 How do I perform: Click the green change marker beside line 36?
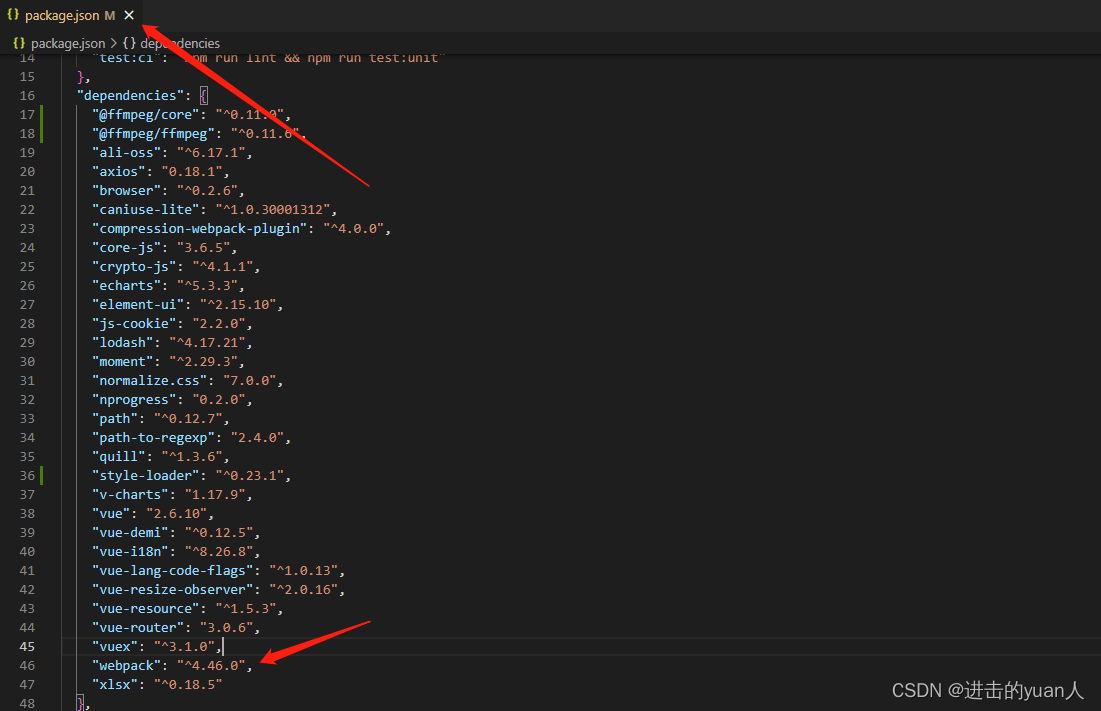pyautogui.click(x=41, y=475)
